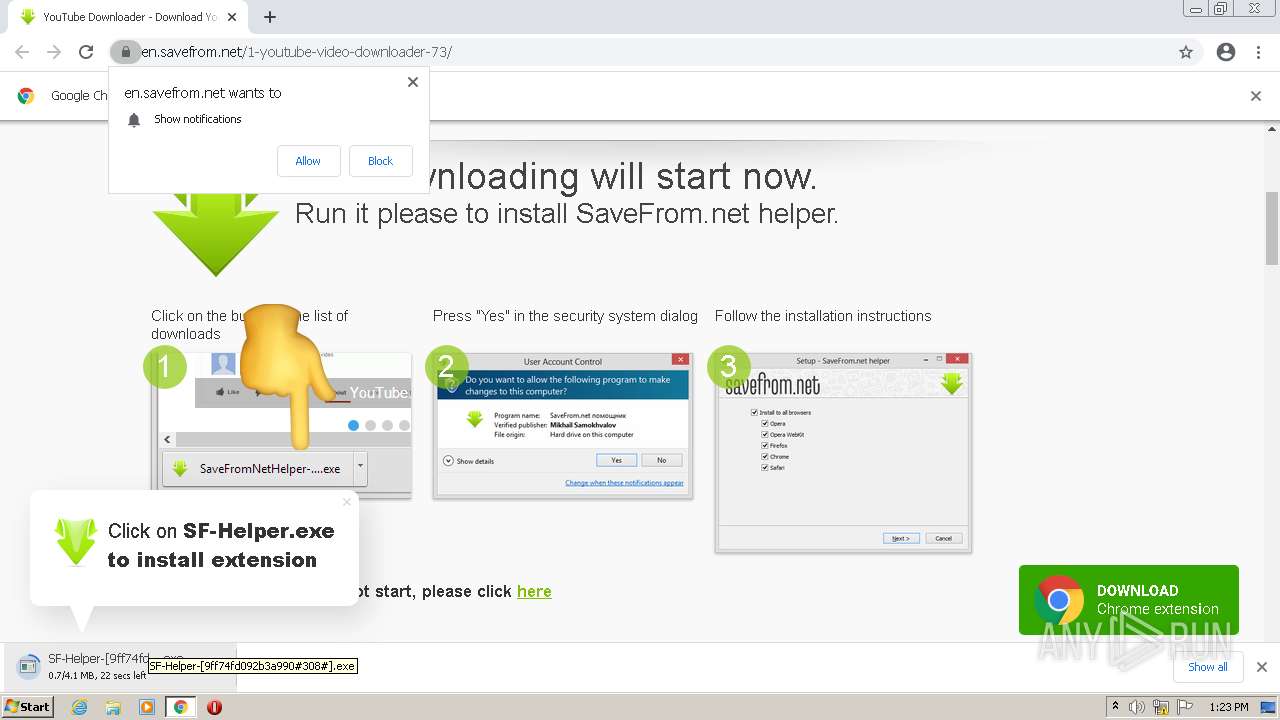Select the YouTube Downloader tab
The height and width of the screenshot is (720, 1280).
130,17
